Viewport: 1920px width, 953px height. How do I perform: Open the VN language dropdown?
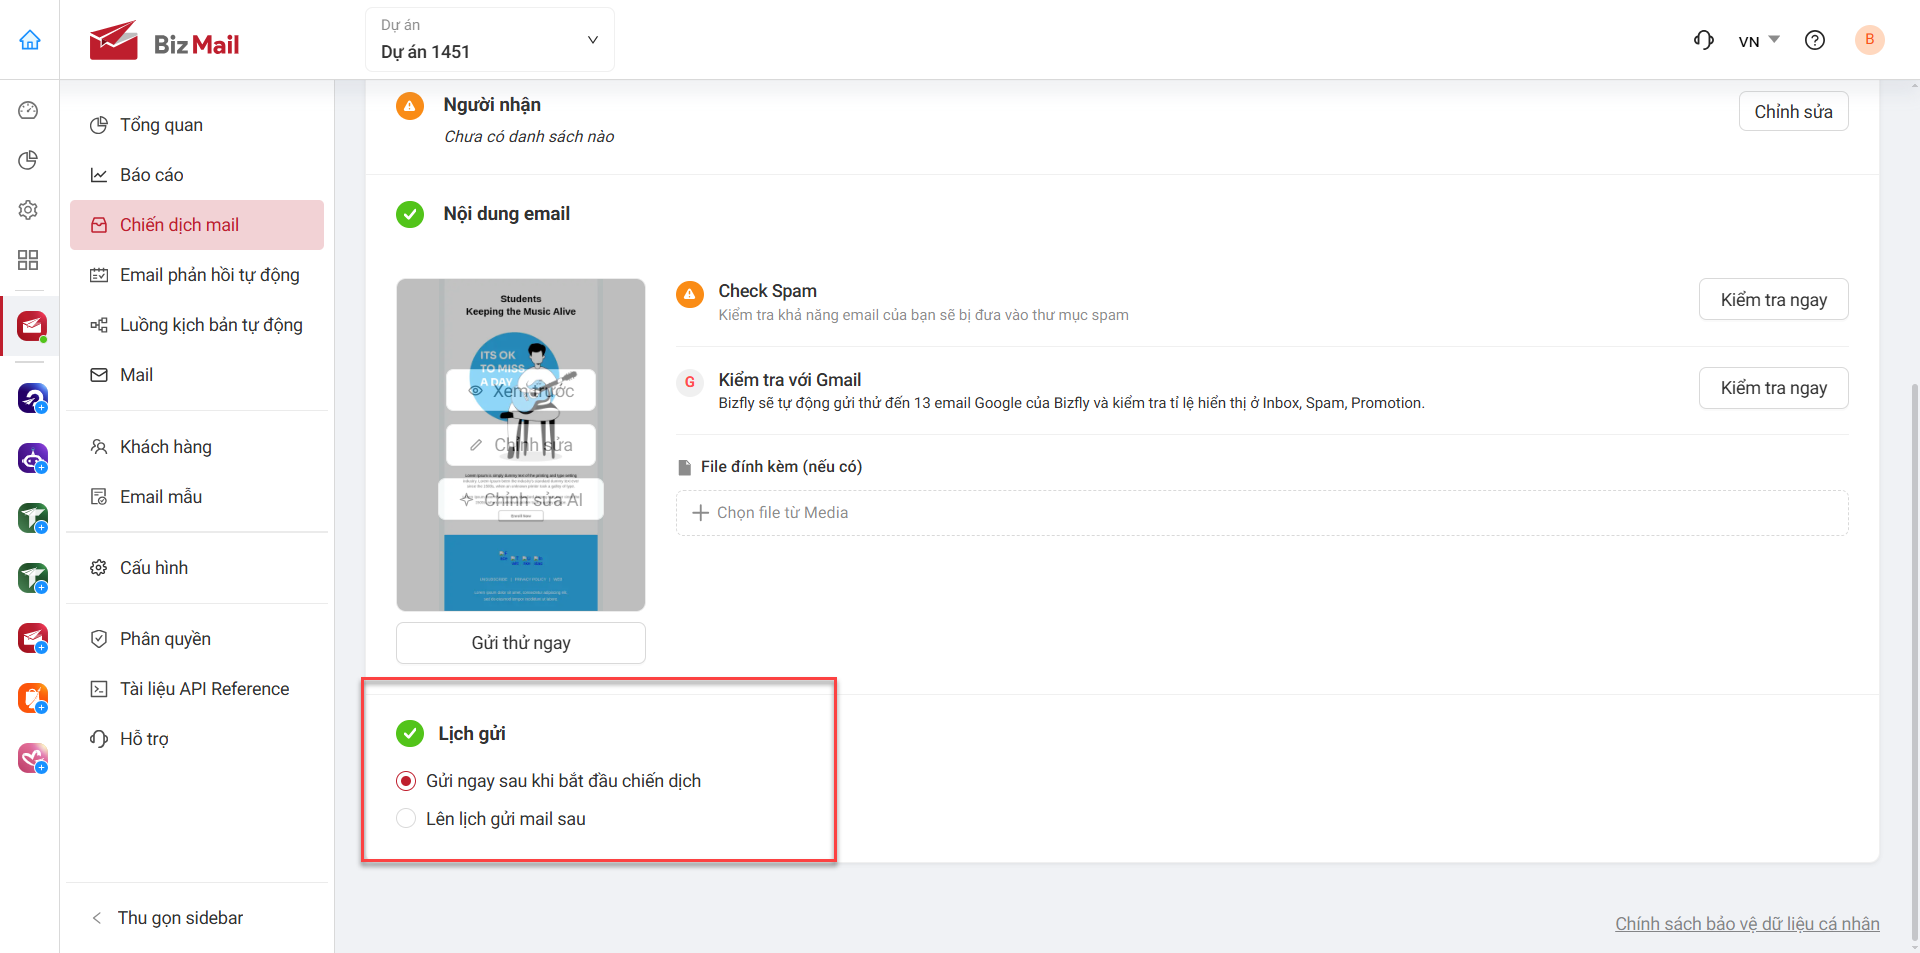(1759, 41)
